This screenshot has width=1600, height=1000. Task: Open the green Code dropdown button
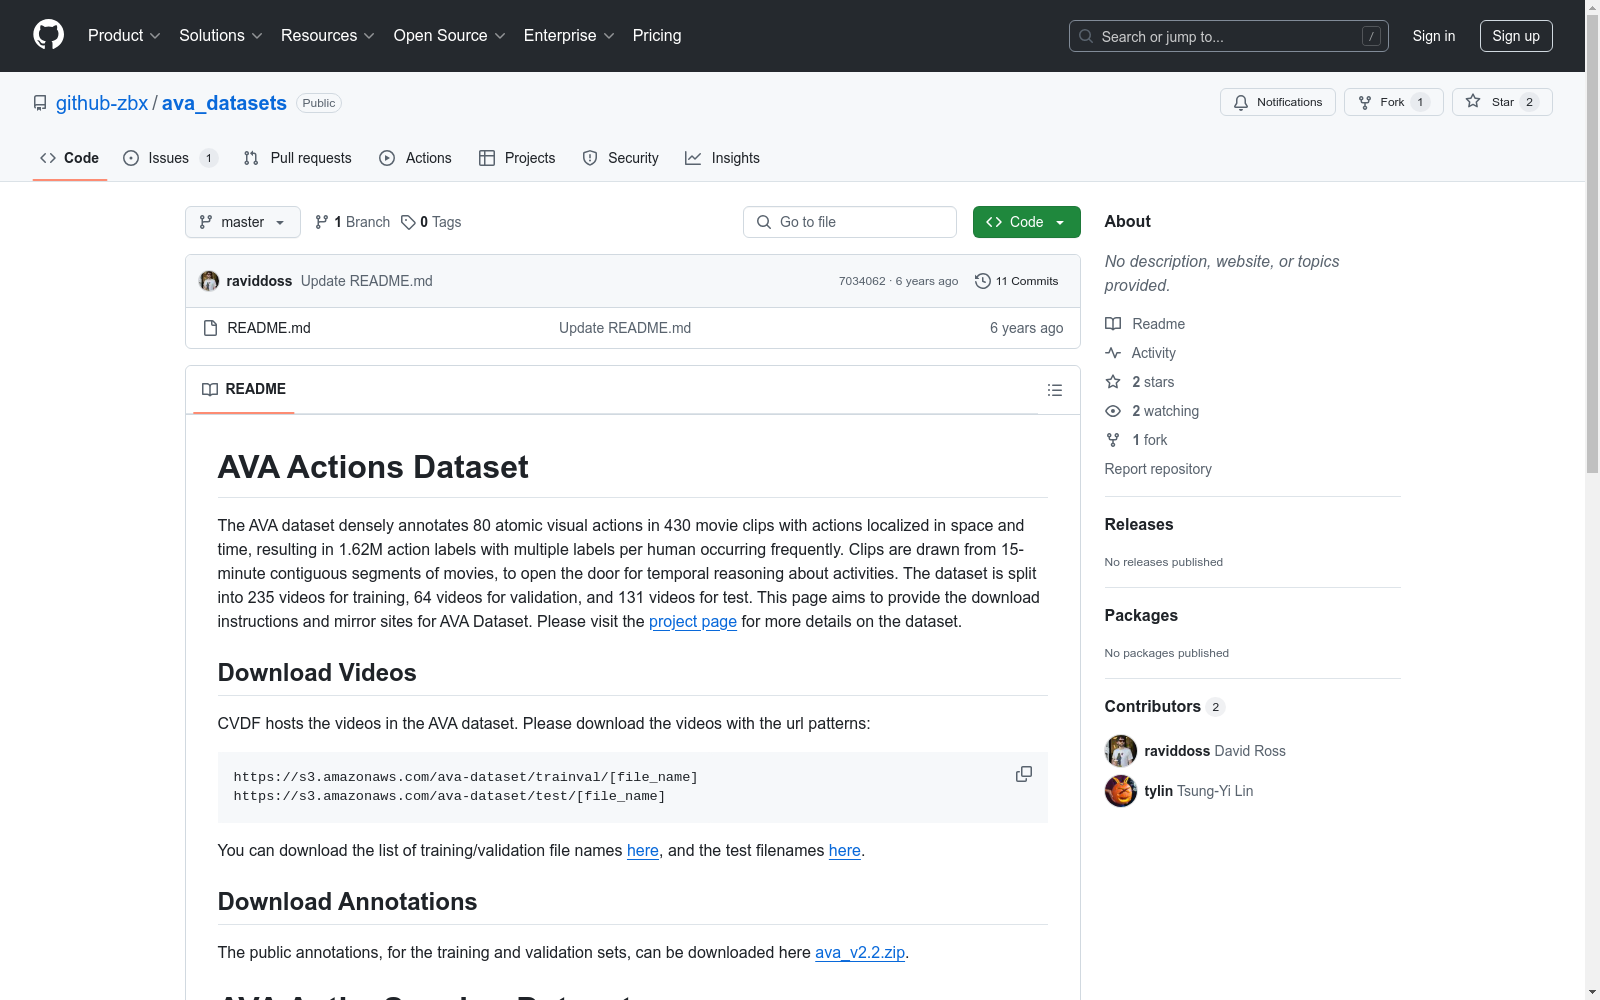click(1026, 222)
